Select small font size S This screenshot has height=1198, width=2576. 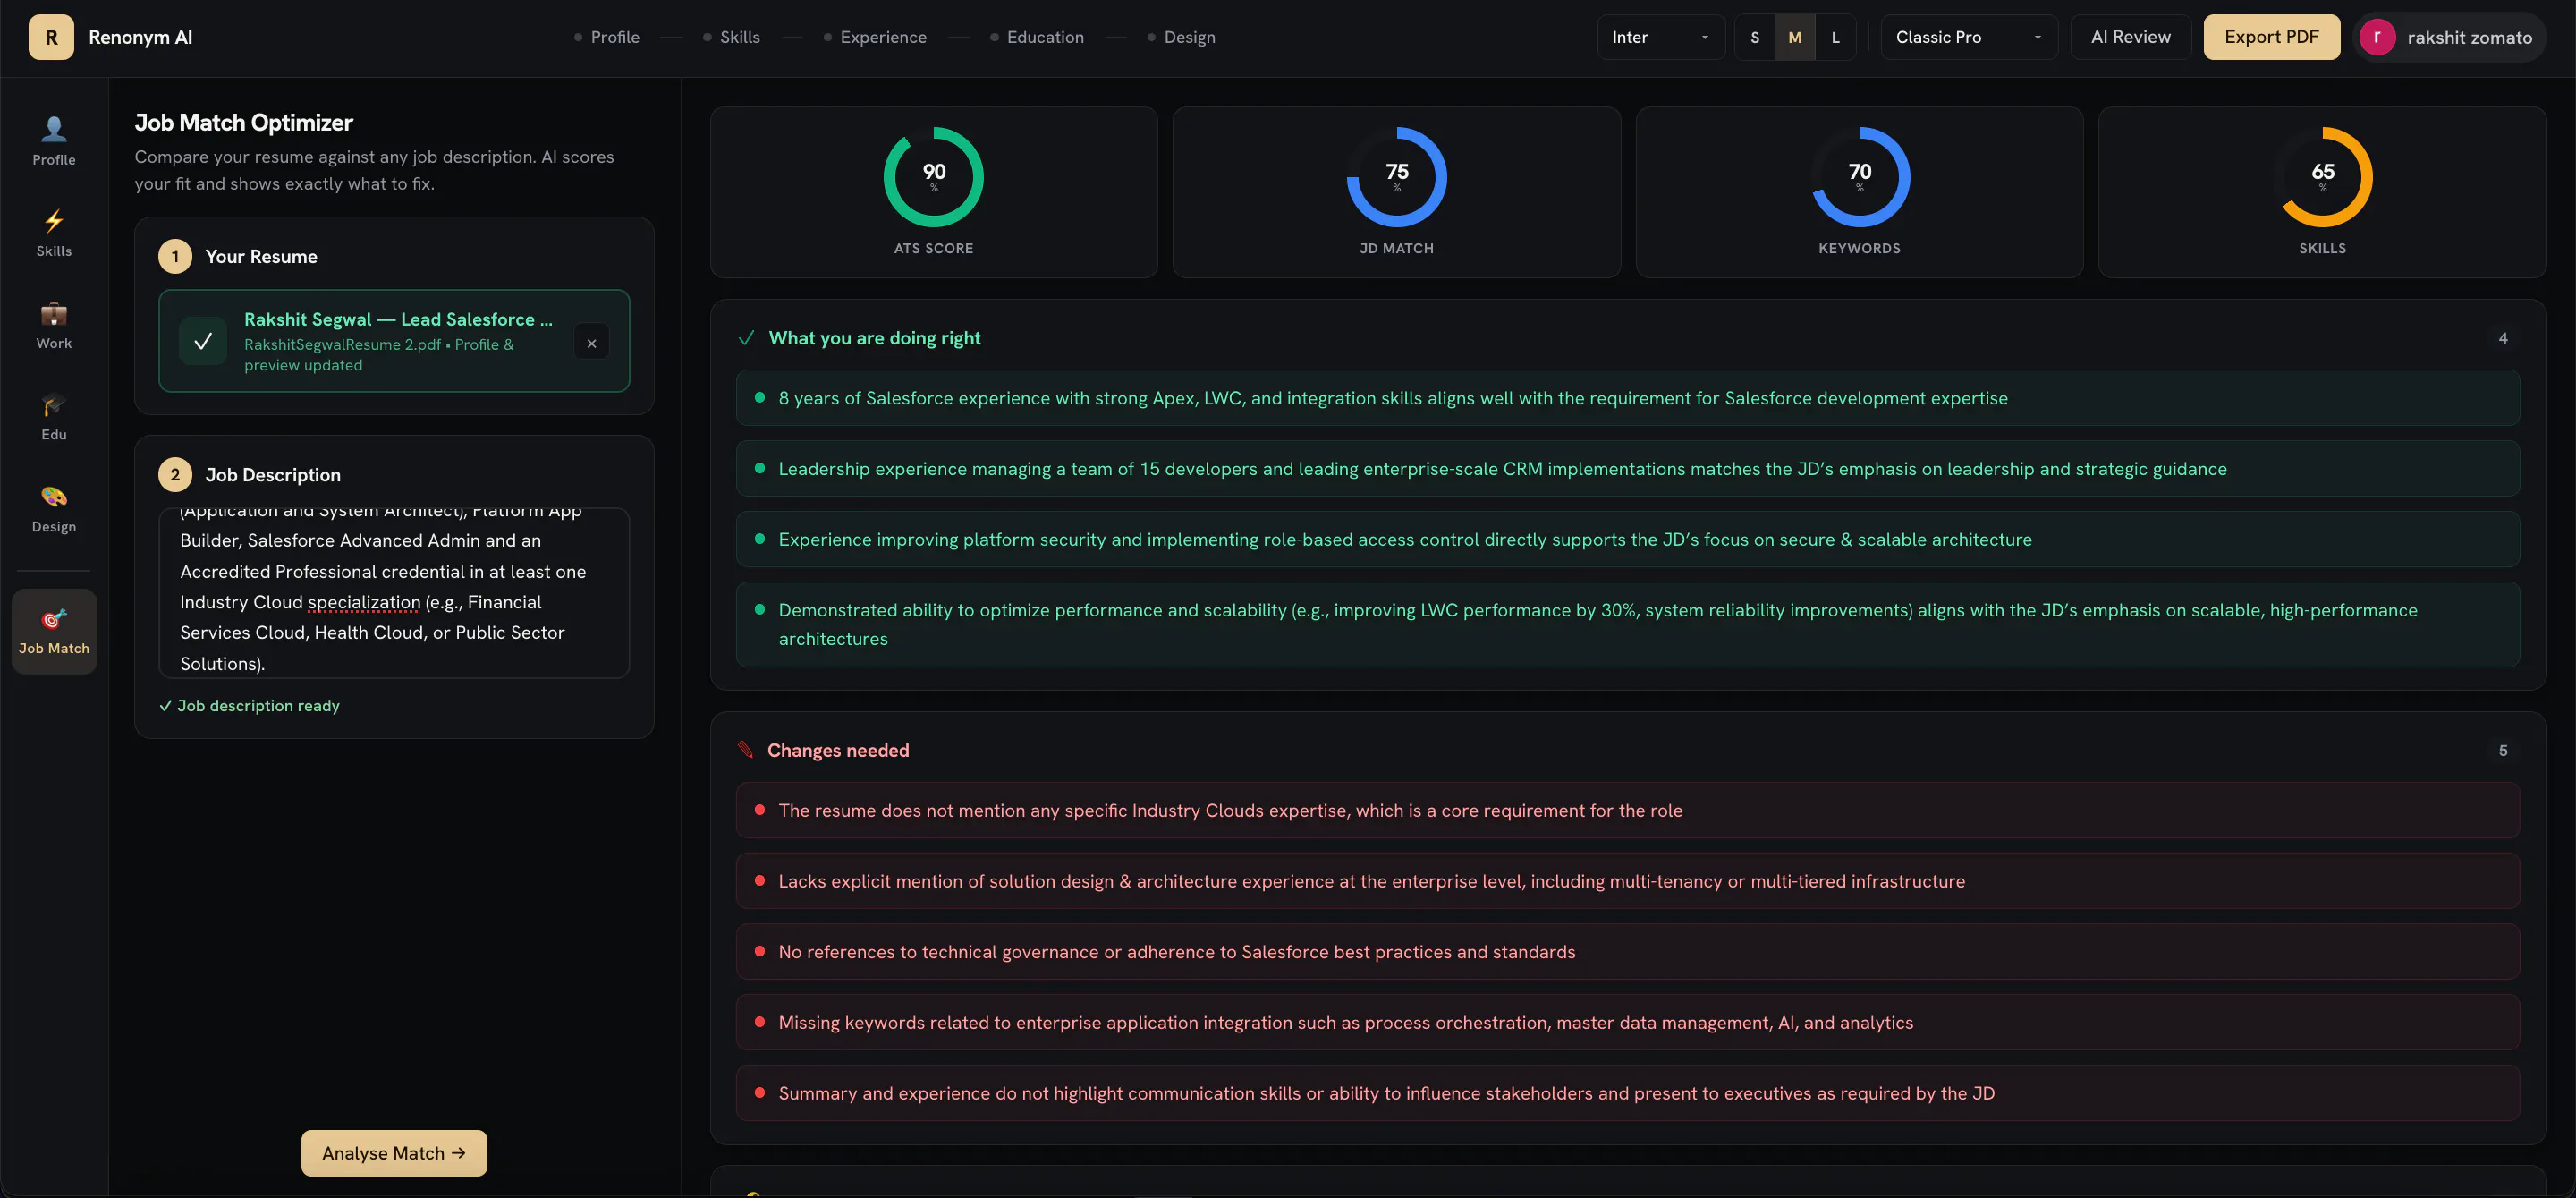pos(1754,37)
